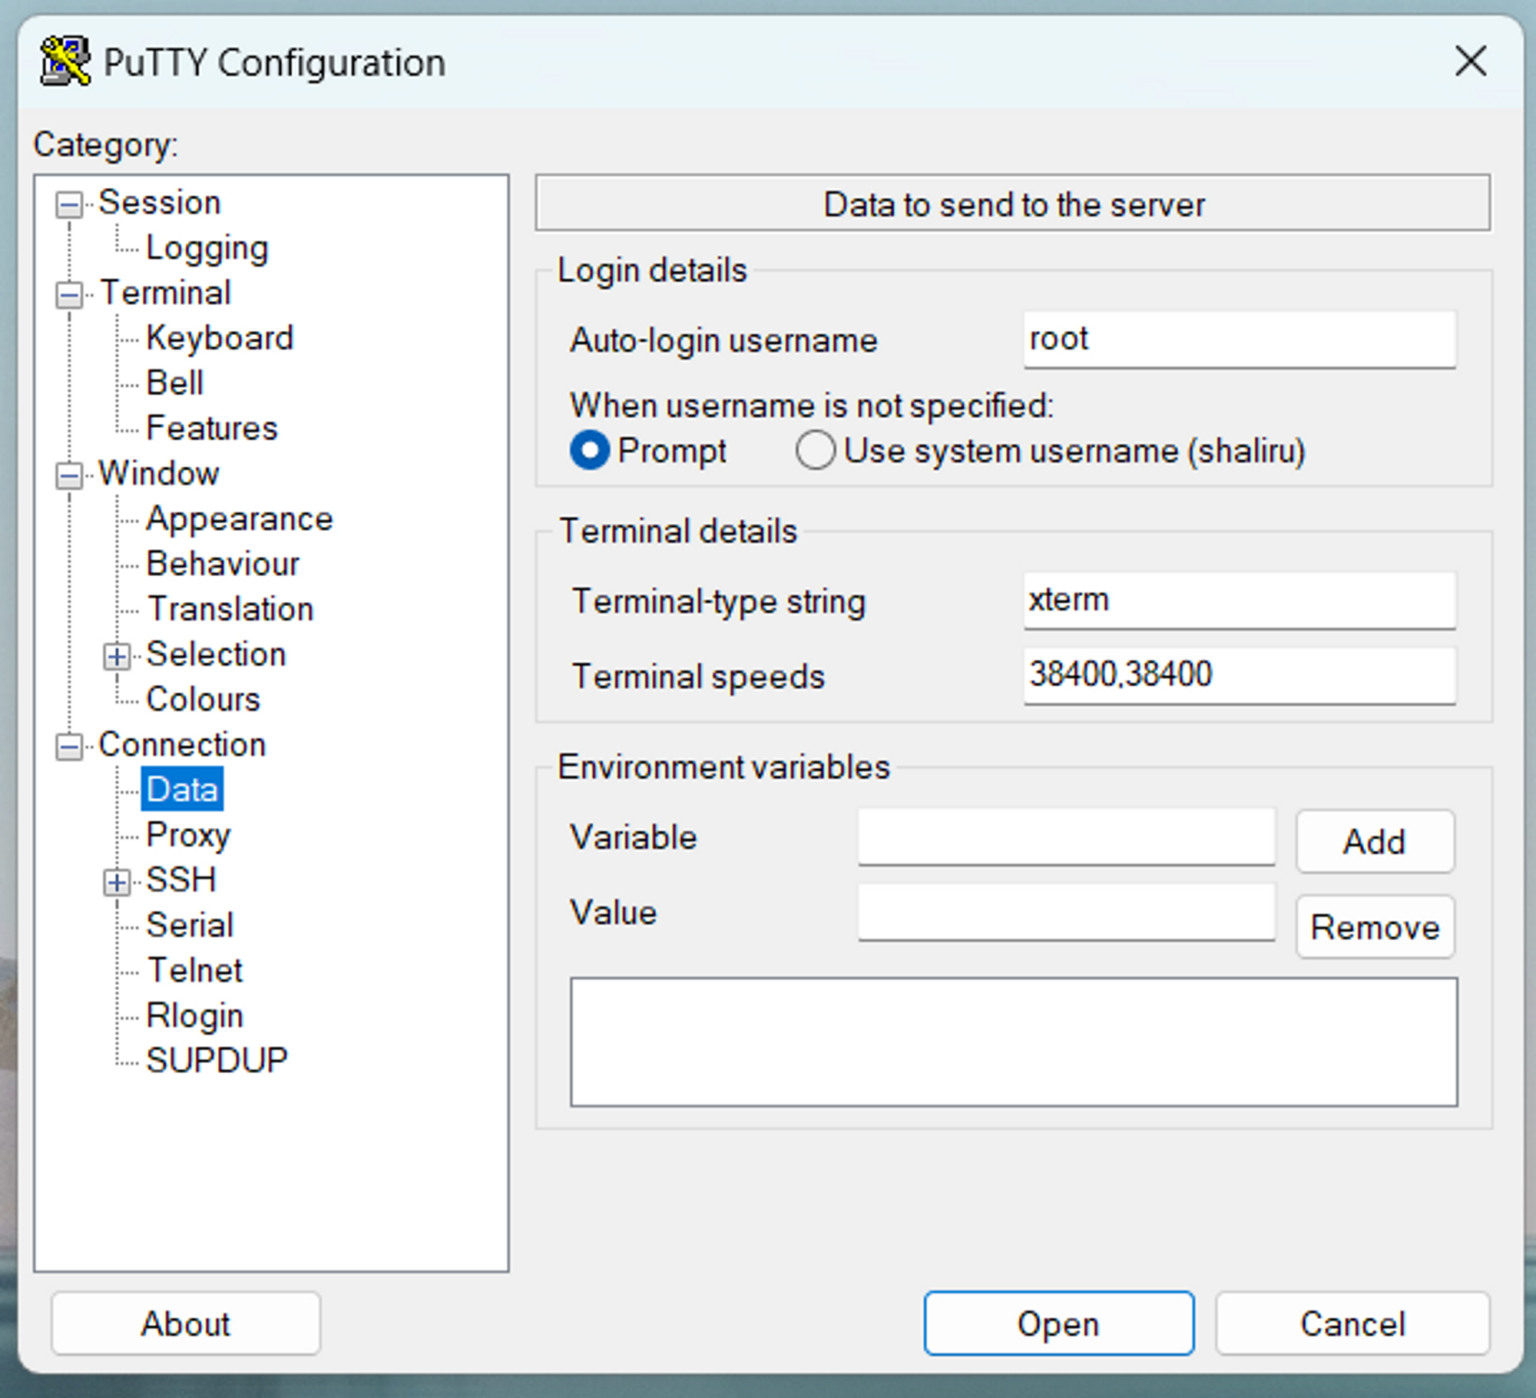Select the Keyboard category
This screenshot has height=1398, width=1536.
[x=219, y=338]
